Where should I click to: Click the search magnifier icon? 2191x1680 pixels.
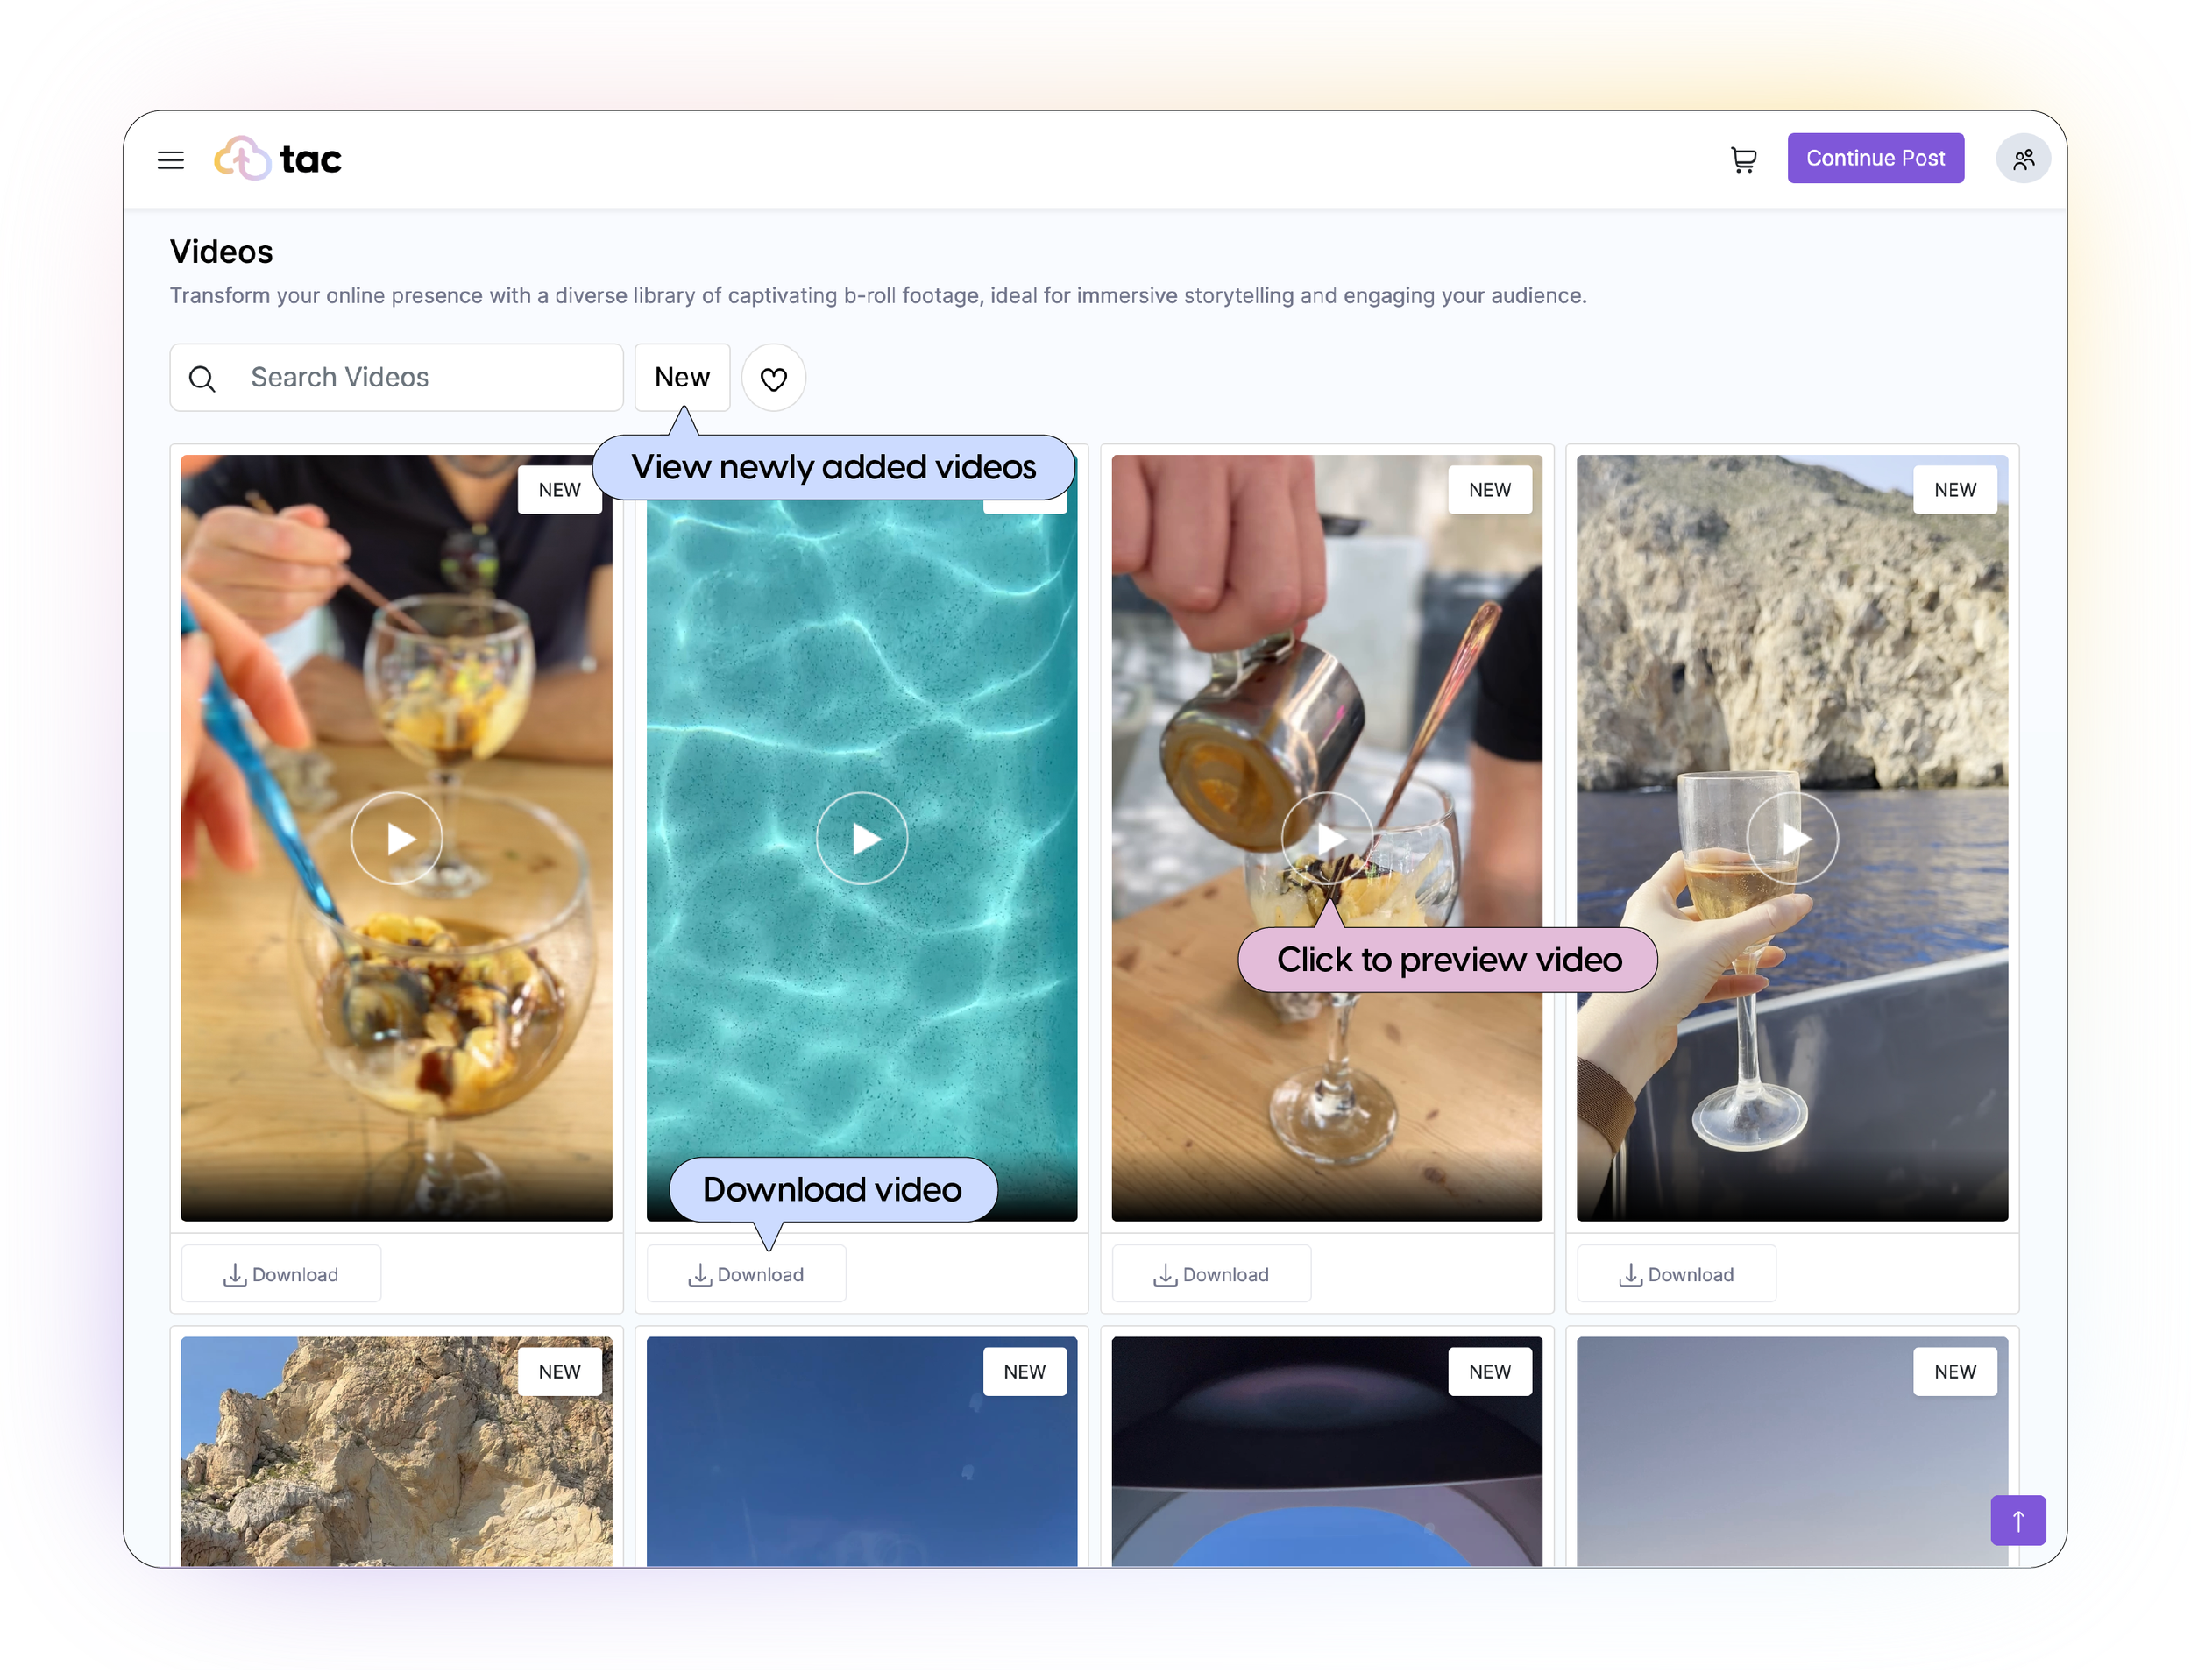203,379
